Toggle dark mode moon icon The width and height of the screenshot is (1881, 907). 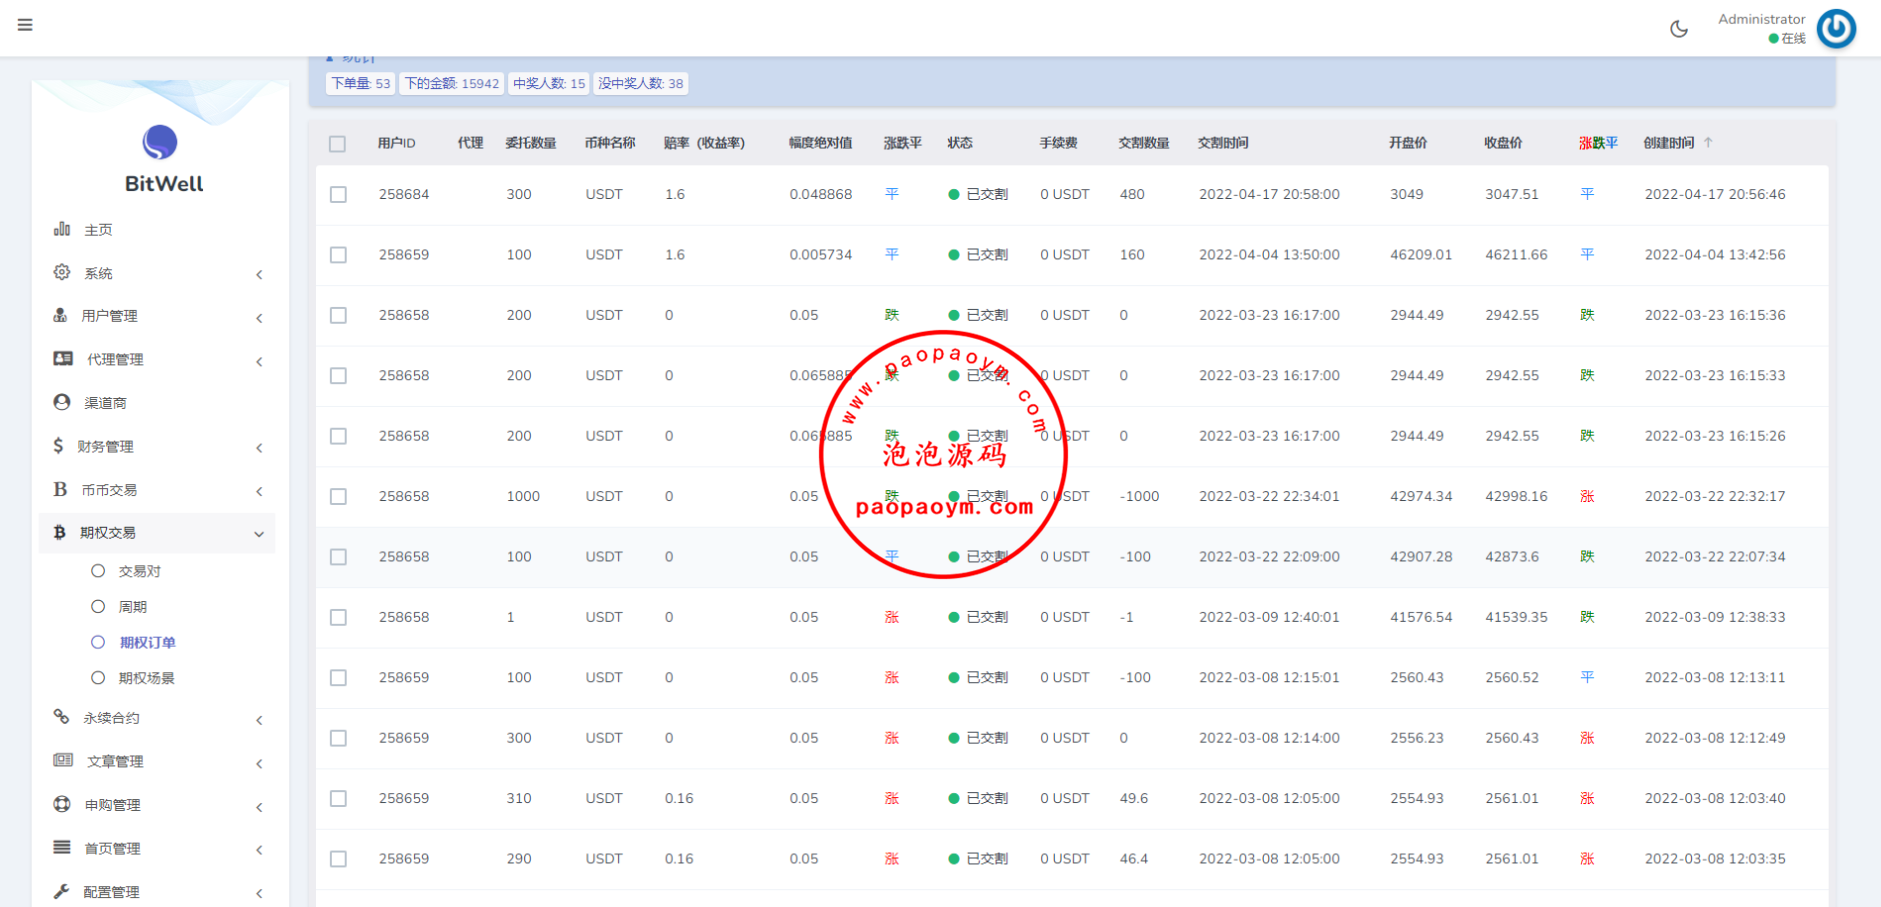click(1679, 29)
